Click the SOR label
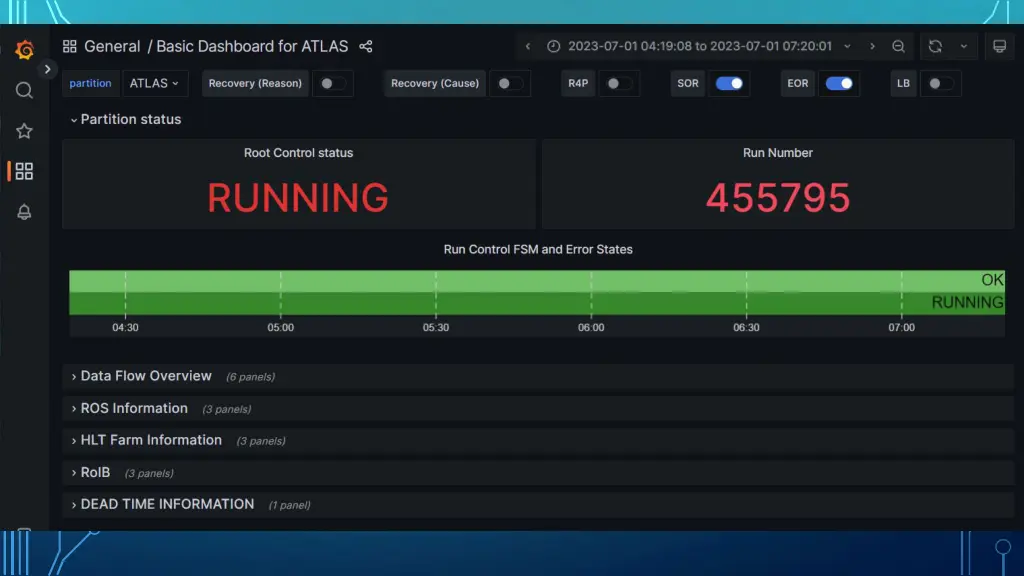The width and height of the screenshot is (1024, 576). (688, 84)
